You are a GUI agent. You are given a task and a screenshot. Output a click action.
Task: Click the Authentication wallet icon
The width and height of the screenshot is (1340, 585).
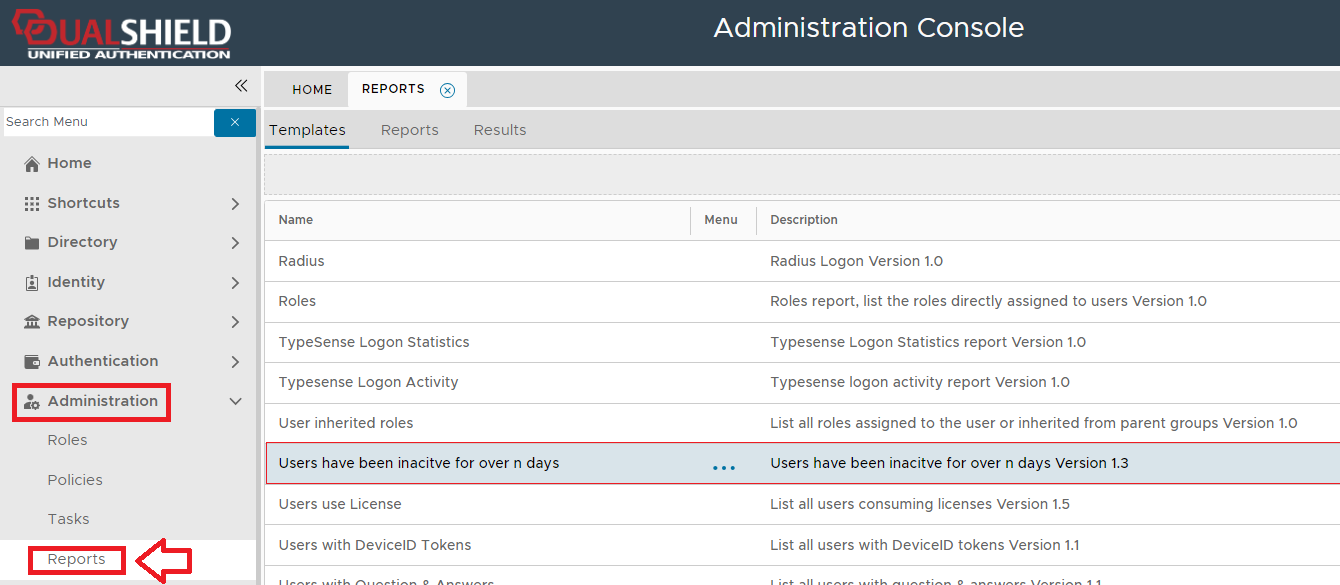pos(32,362)
